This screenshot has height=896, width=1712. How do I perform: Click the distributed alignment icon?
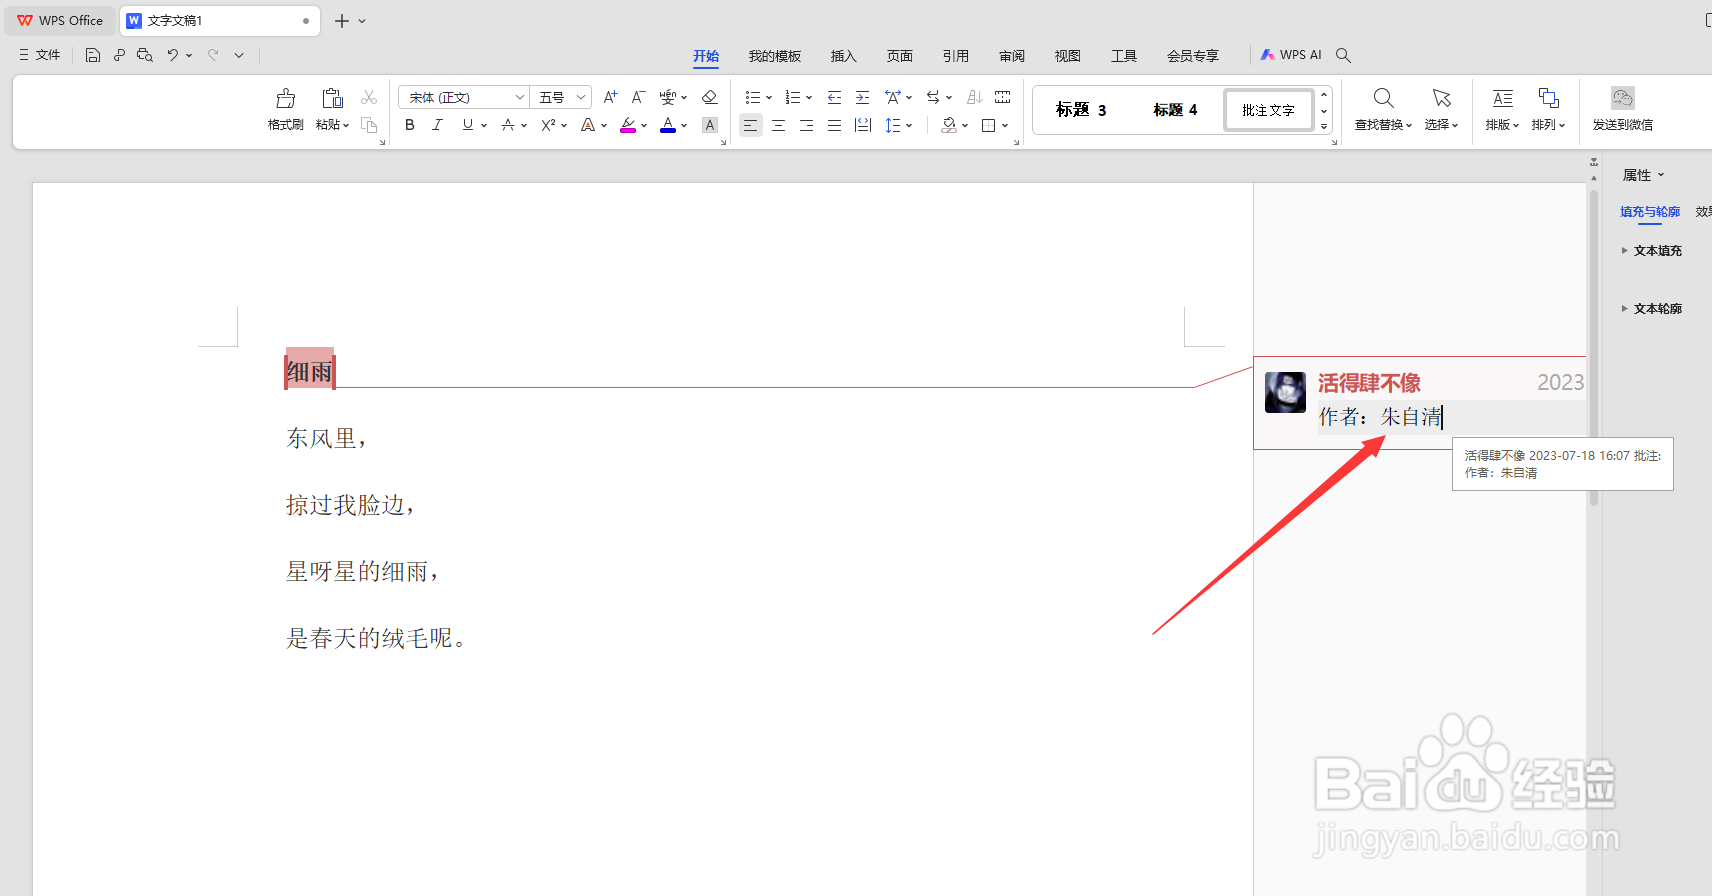(x=863, y=125)
